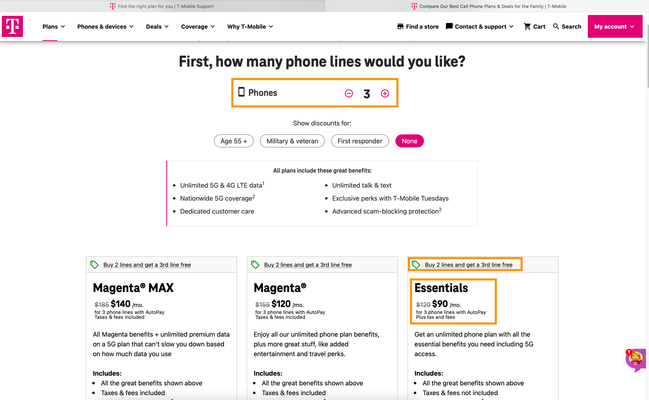
Task: Expand Contact & support menu
Action: pos(480,27)
